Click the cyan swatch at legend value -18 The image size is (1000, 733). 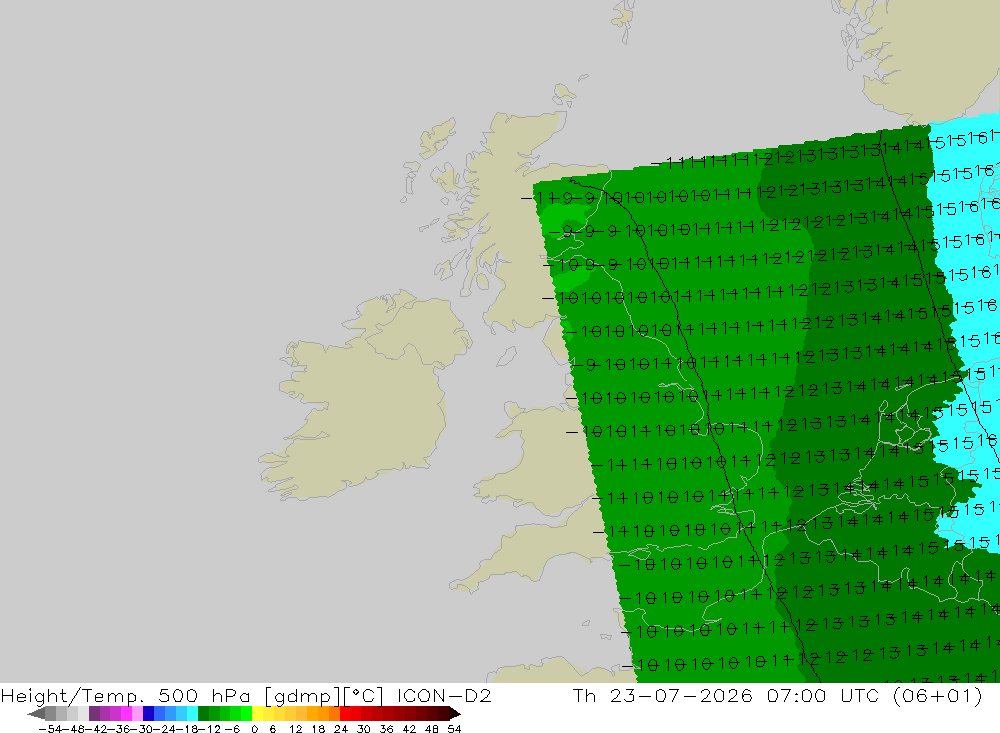coord(192,713)
